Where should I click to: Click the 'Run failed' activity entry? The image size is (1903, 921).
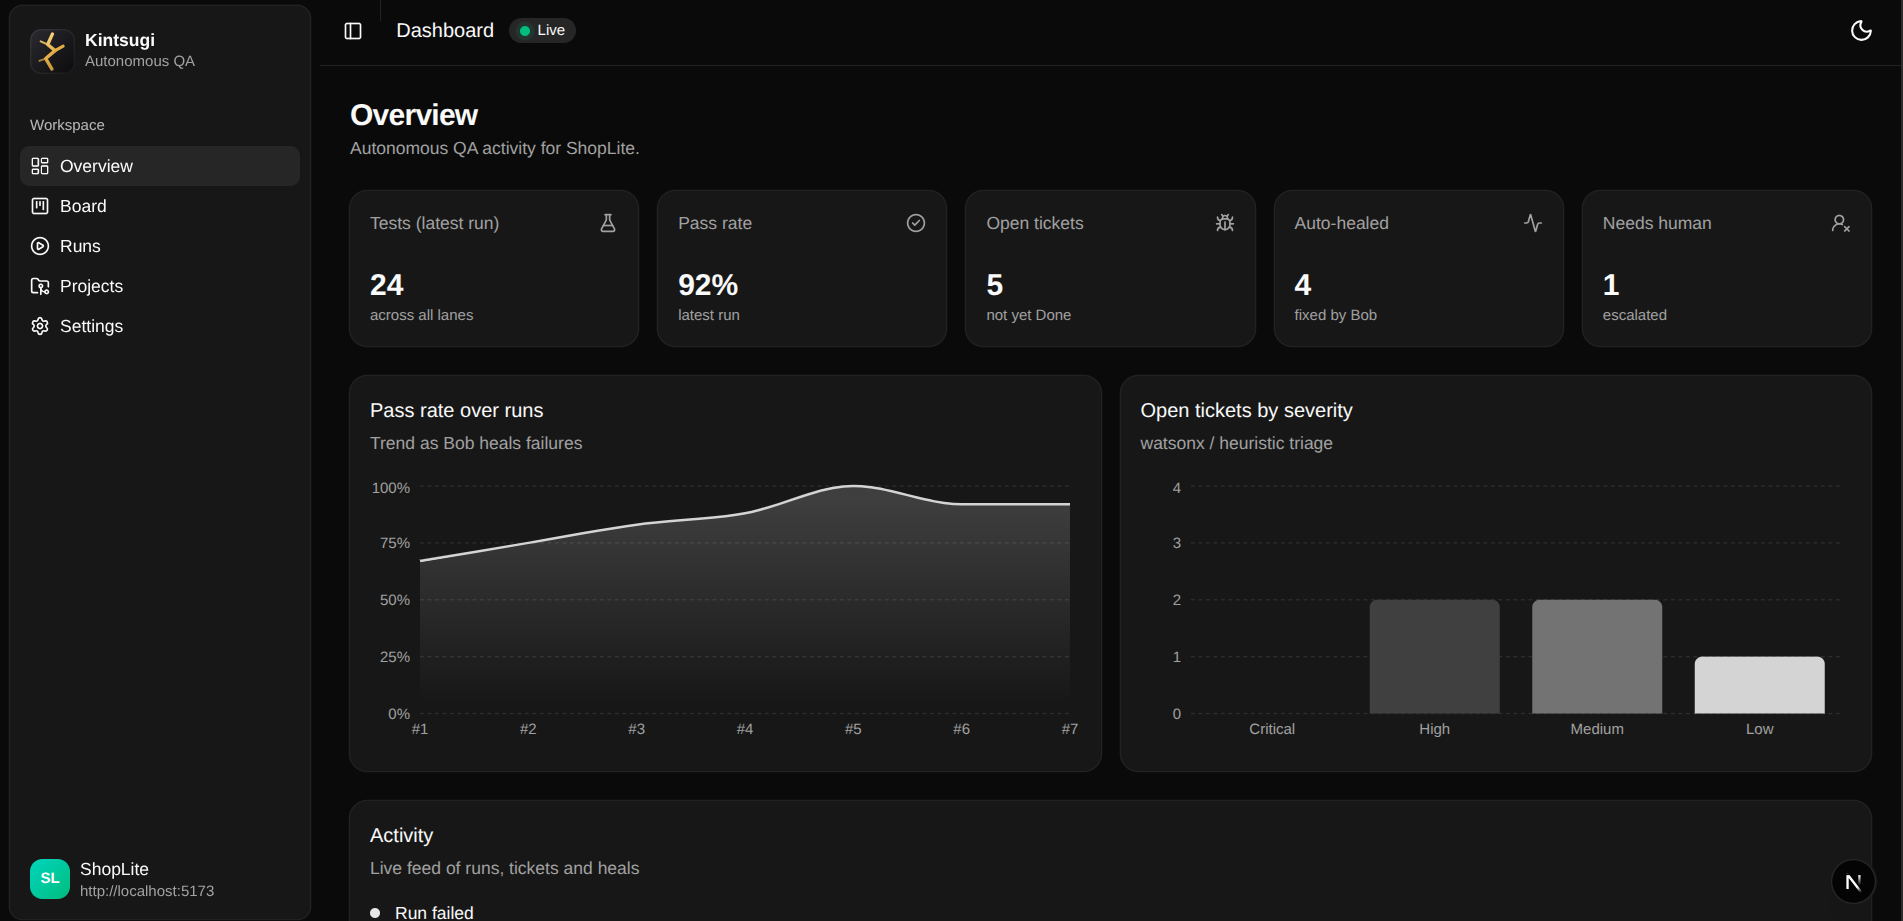click(x=434, y=912)
